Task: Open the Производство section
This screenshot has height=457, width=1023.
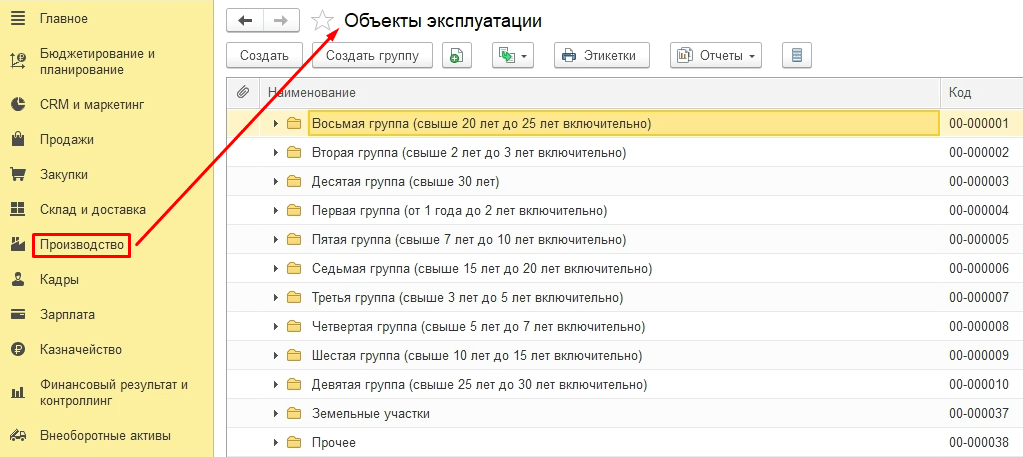Action: pyautogui.click(x=82, y=245)
